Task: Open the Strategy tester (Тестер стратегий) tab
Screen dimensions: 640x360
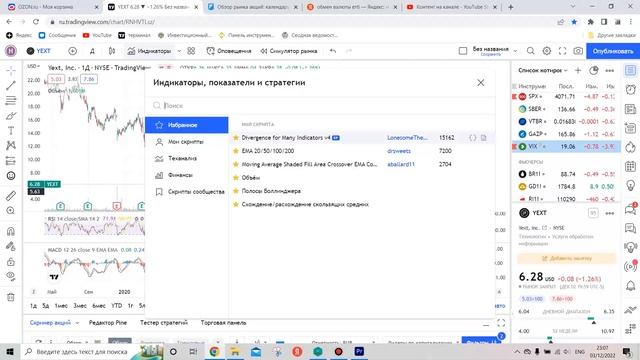Action: click(164, 323)
